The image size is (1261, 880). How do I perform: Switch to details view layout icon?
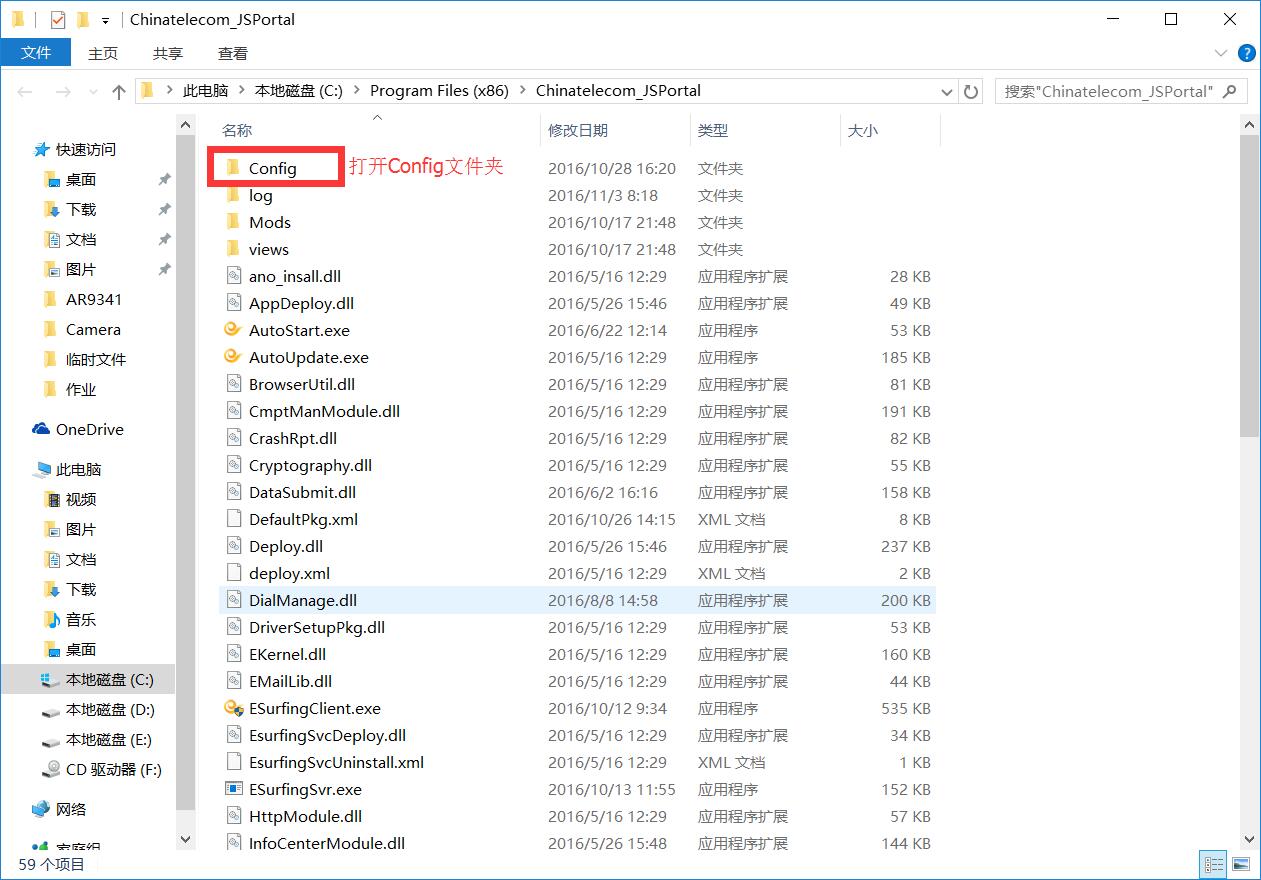click(x=1214, y=864)
